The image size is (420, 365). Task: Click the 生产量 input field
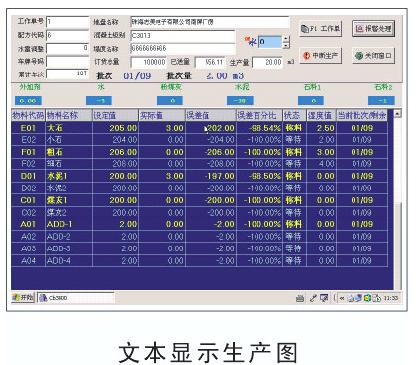(268, 62)
